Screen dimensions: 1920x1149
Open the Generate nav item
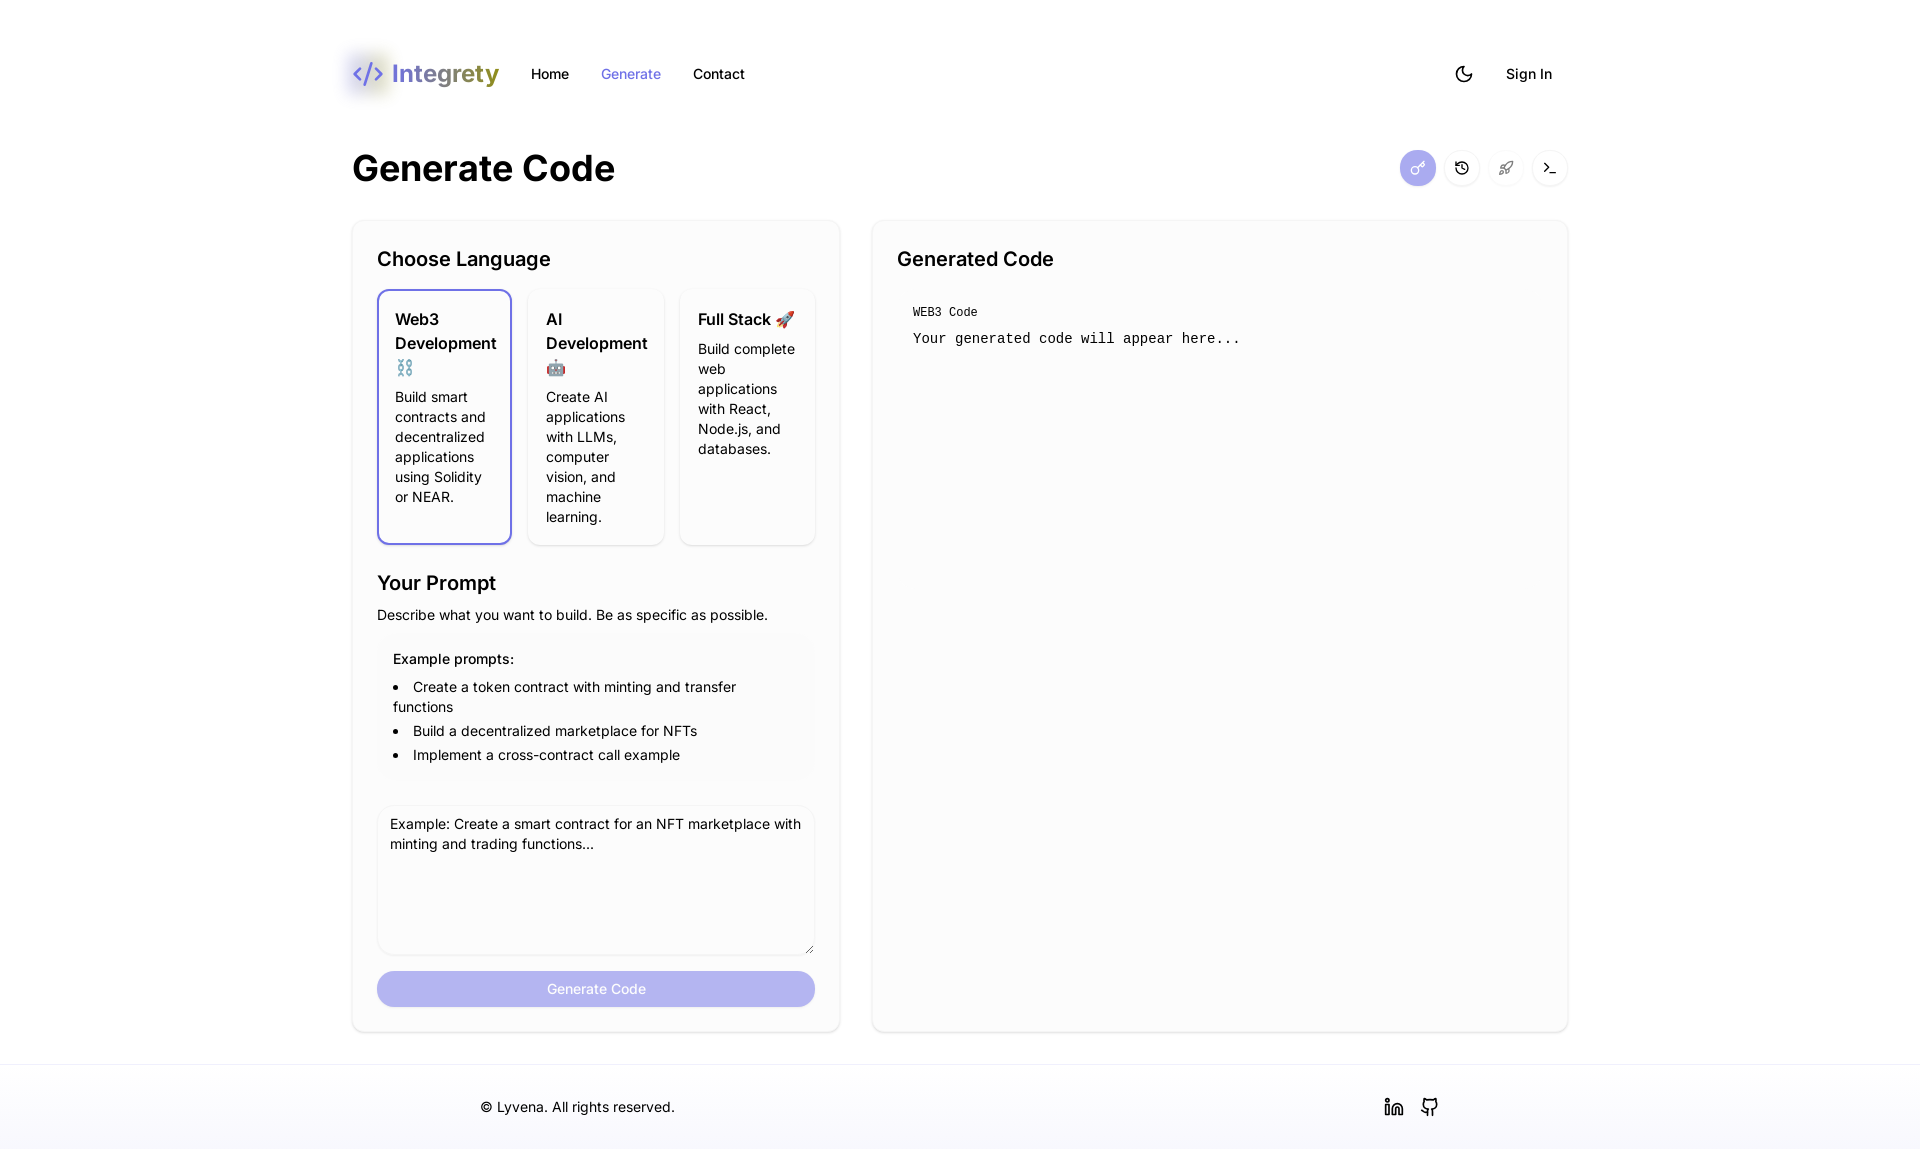point(630,74)
